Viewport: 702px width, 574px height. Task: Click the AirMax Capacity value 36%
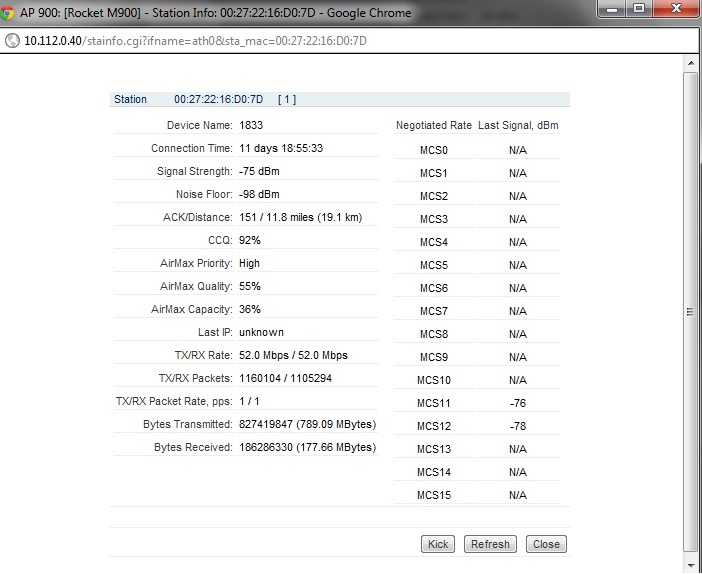(x=250, y=309)
